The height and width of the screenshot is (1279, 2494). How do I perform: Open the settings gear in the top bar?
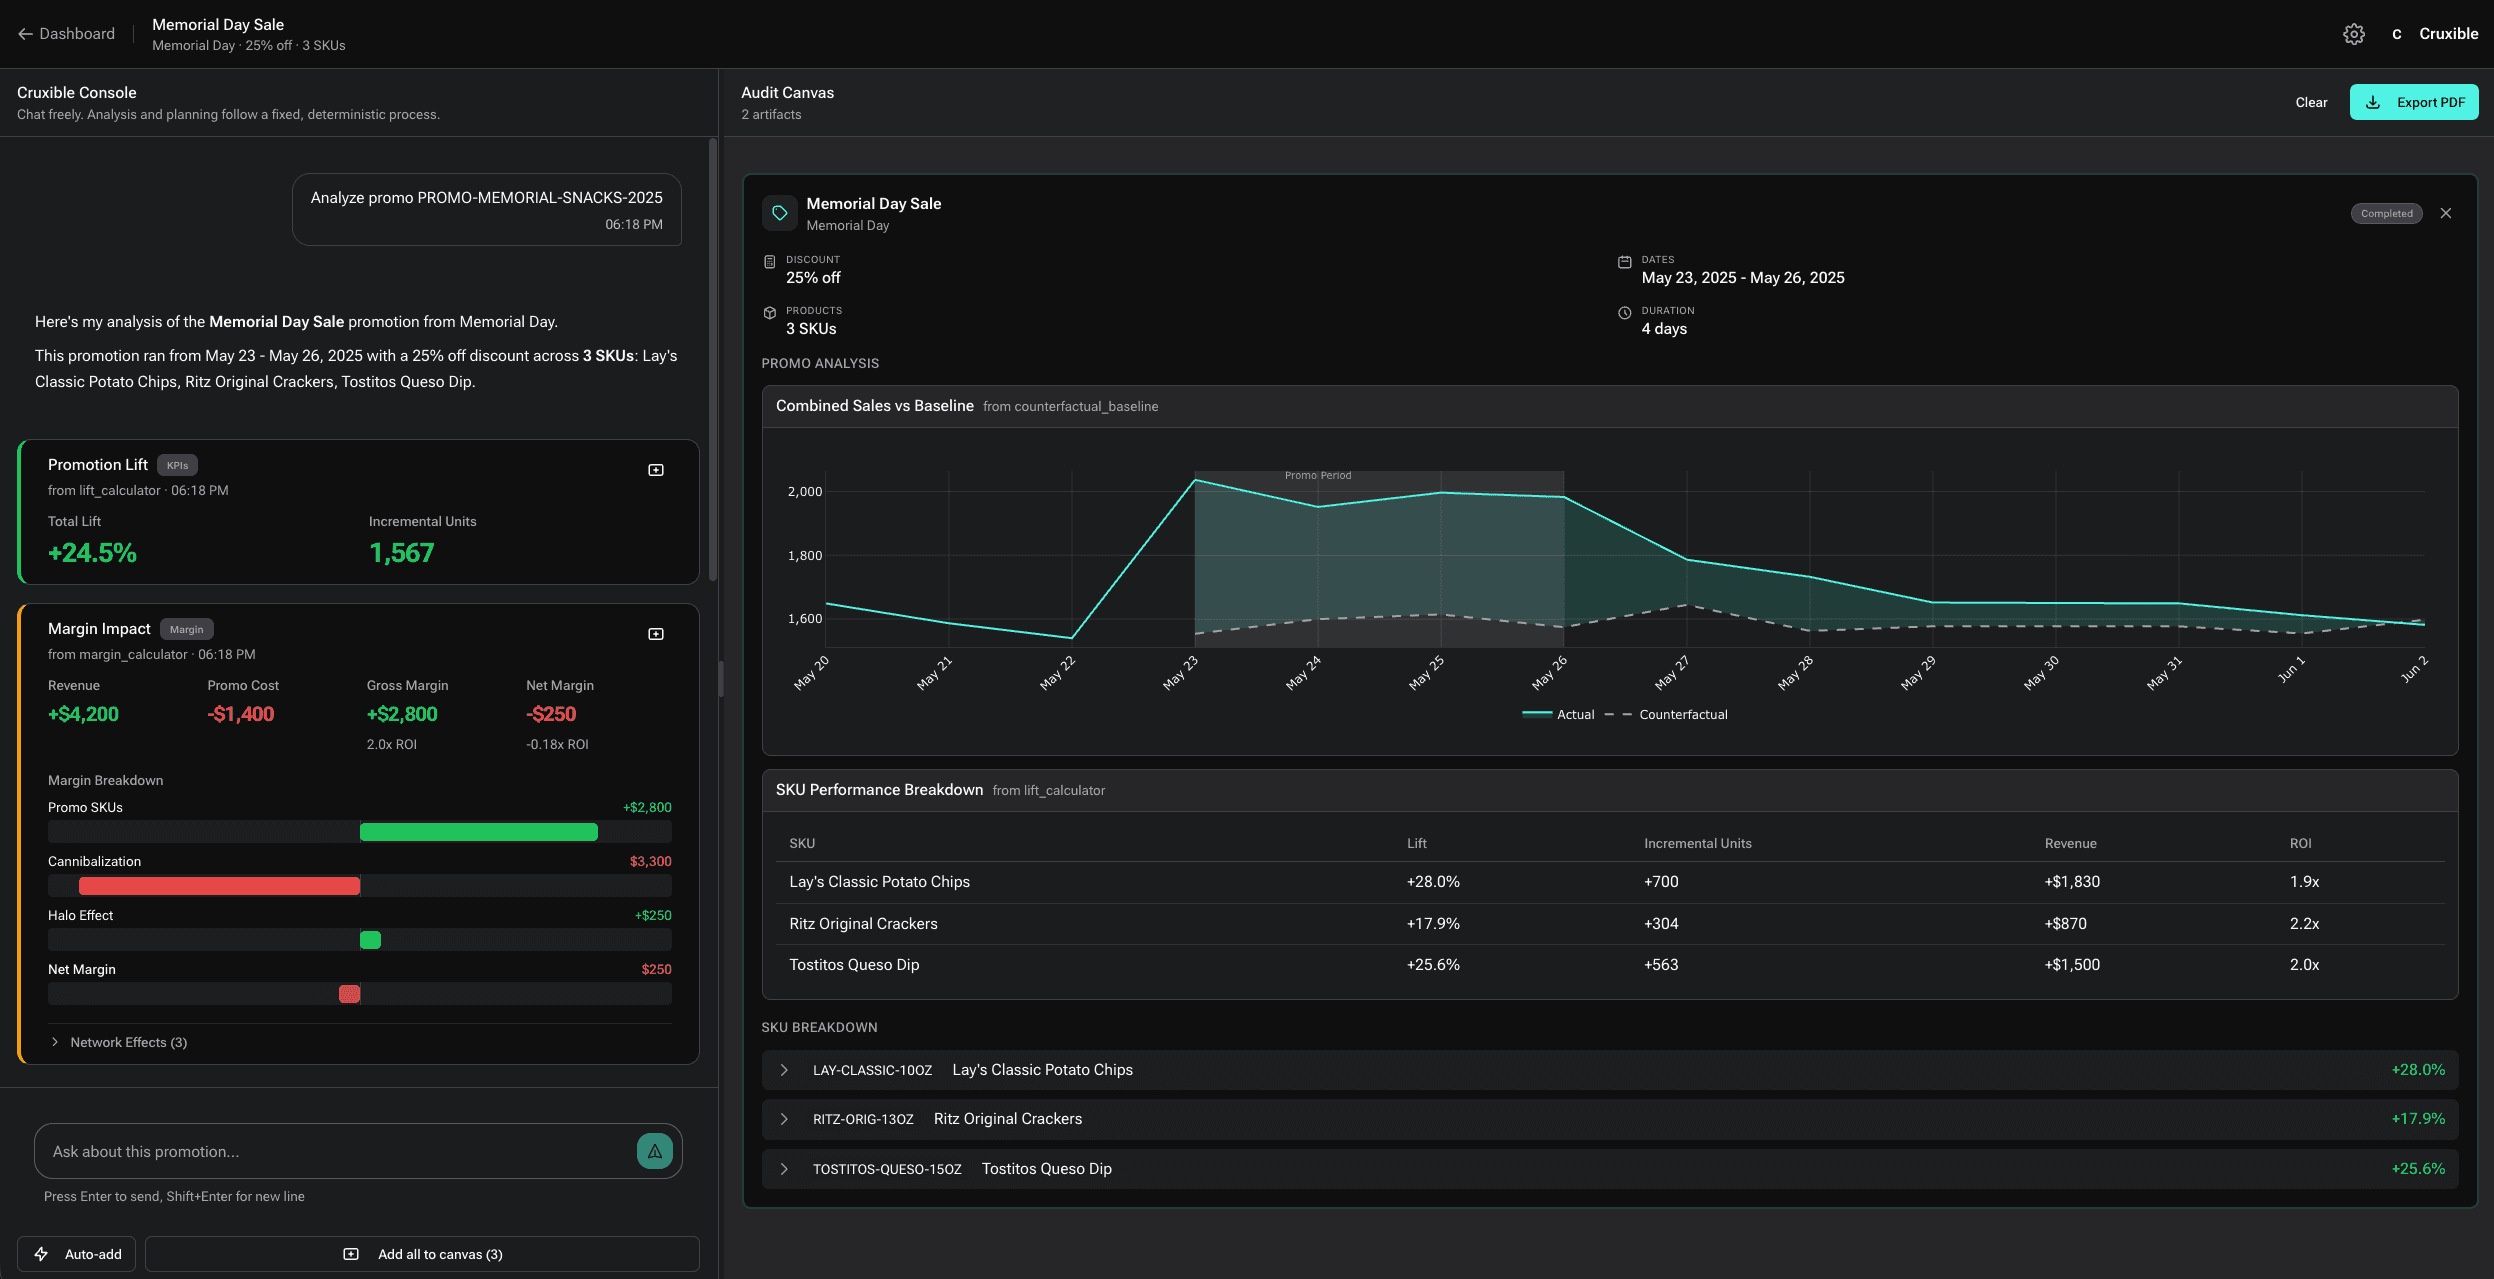[2353, 33]
